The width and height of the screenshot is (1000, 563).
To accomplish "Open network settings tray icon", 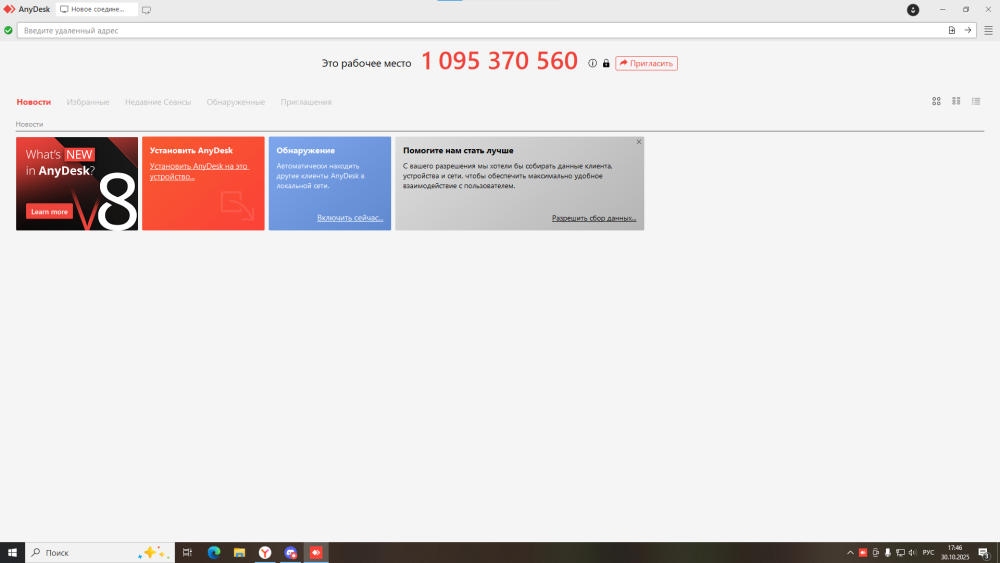I will 900,553.
